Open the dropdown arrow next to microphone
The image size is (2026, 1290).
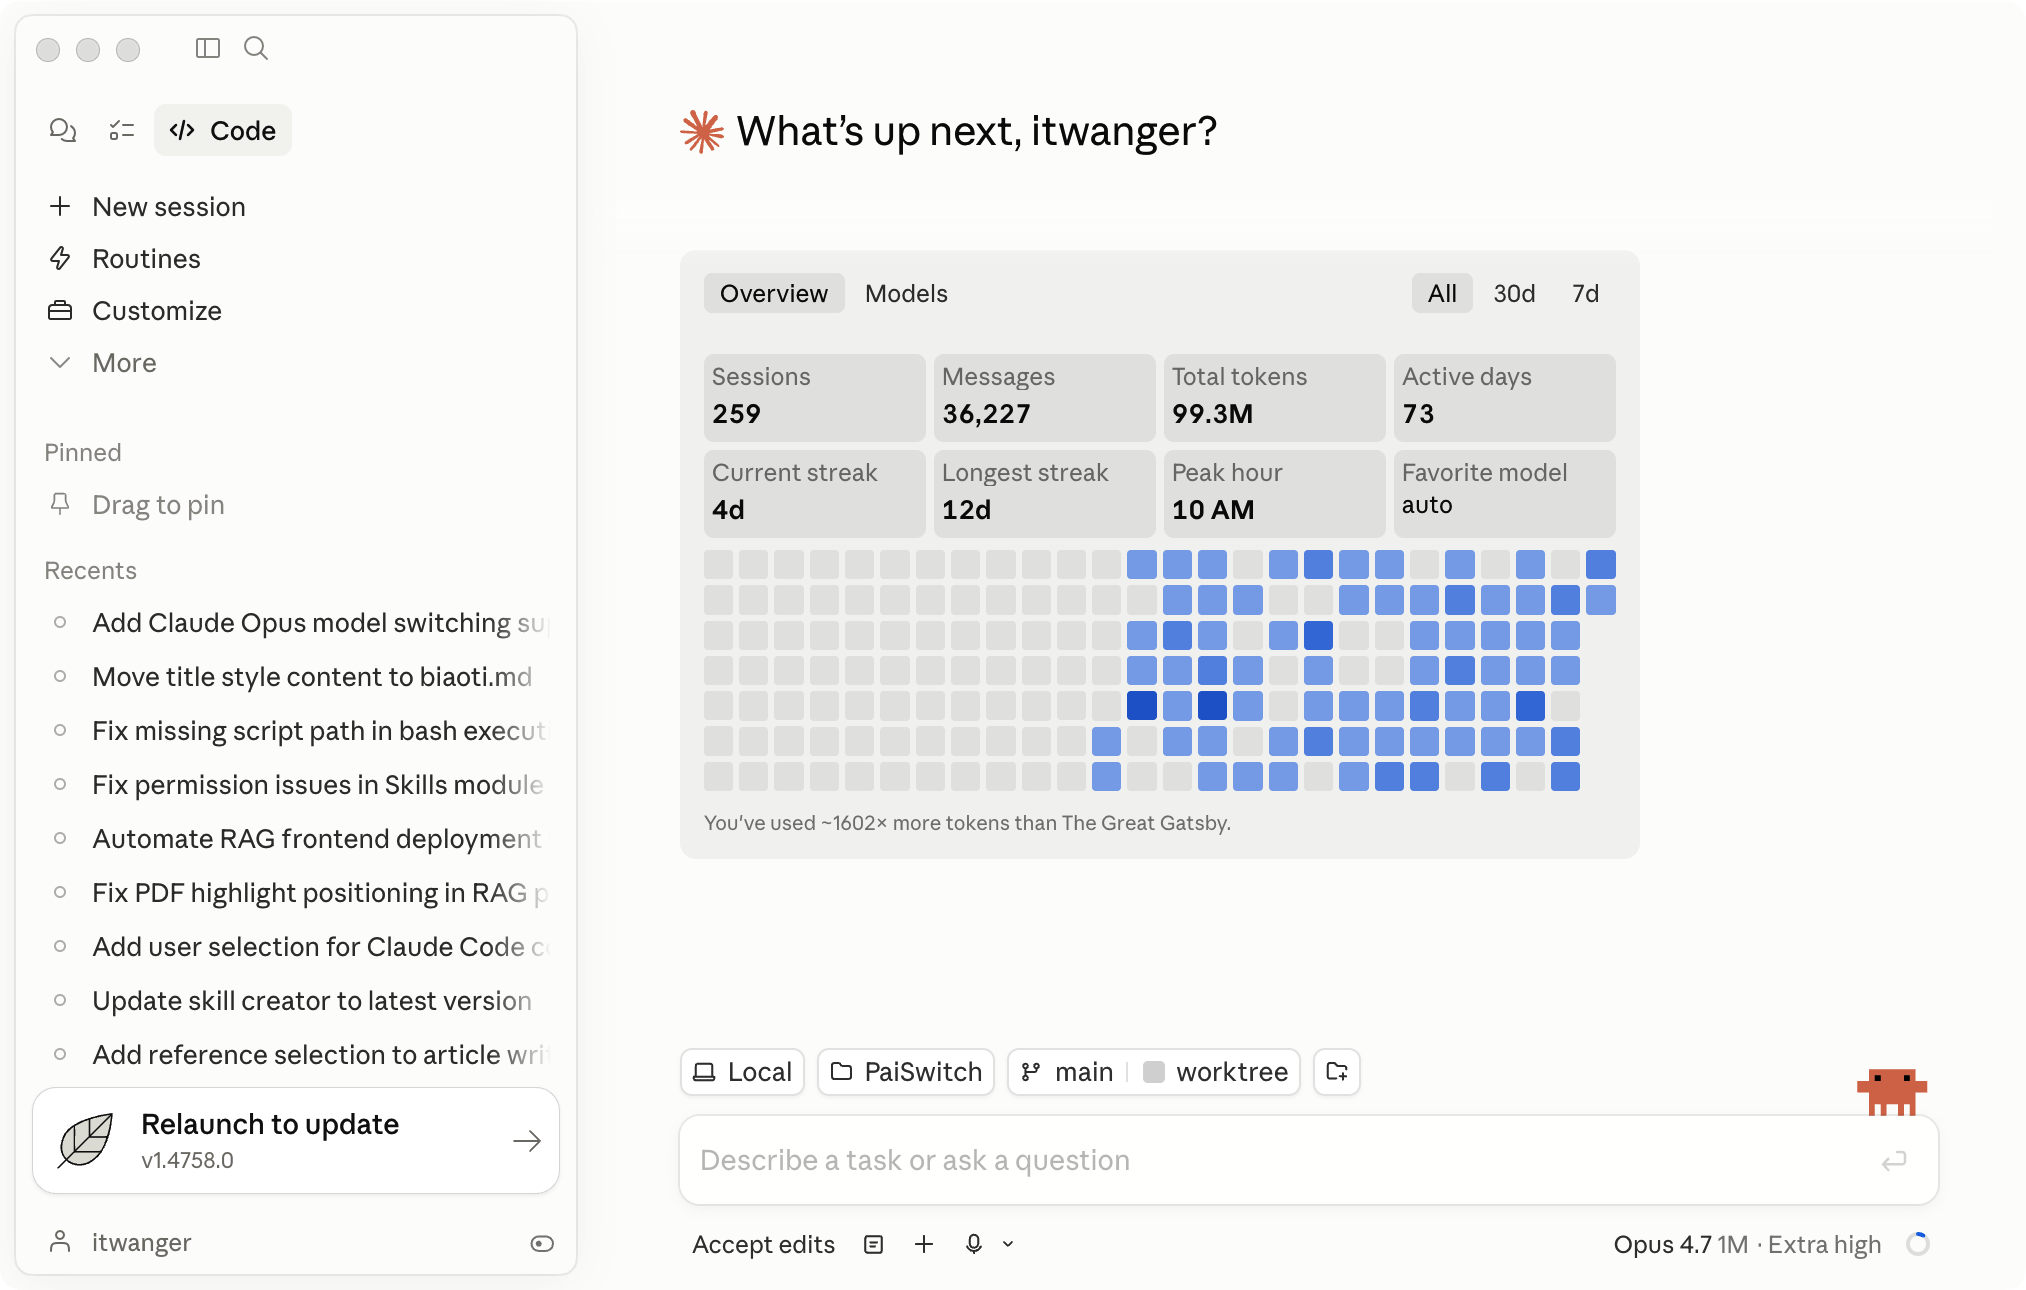[x=1008, y=1244]
